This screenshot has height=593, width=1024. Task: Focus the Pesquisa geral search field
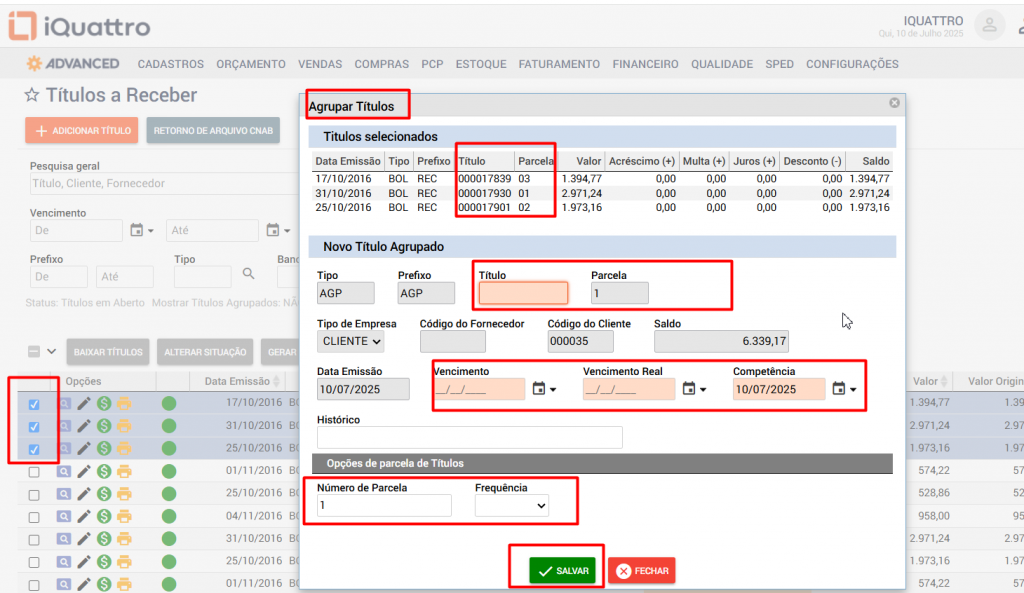[x=163, y=184]
